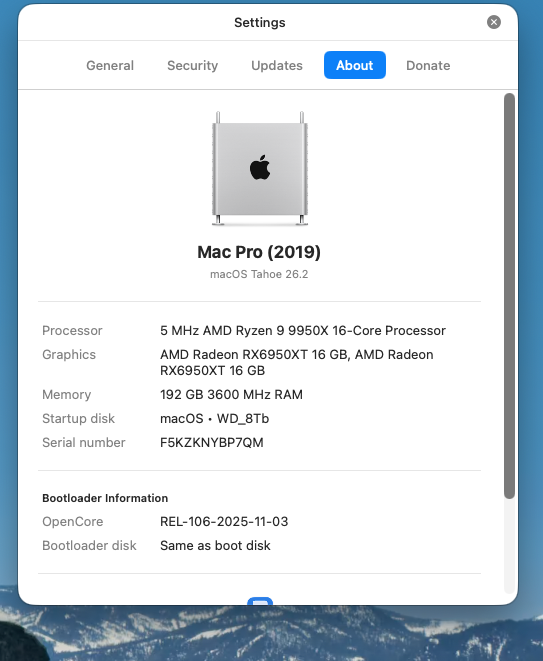The height and width of the screenshot is (661, 543).
Task: Click the Mac Pro tower image
Action: (260, 169)
